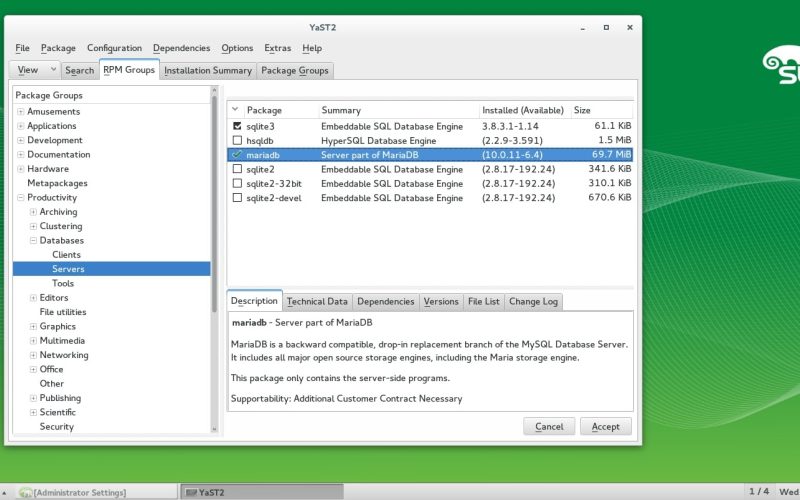Expand the Networking subgroup

click(33, 355)
